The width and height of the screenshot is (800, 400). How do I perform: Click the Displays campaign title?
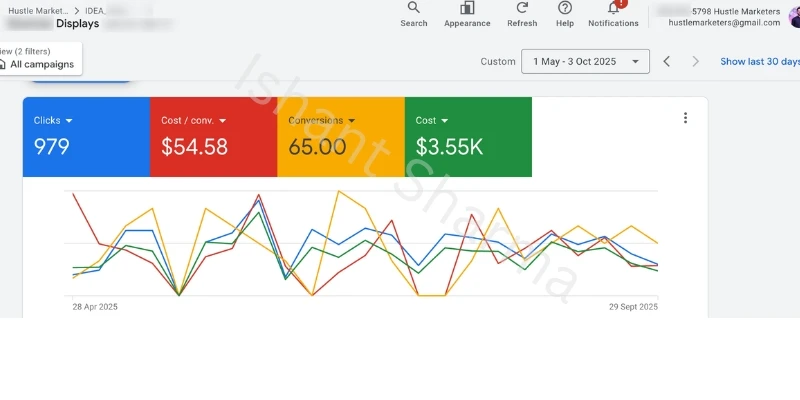pyautogui.click(x=77, y=24)
